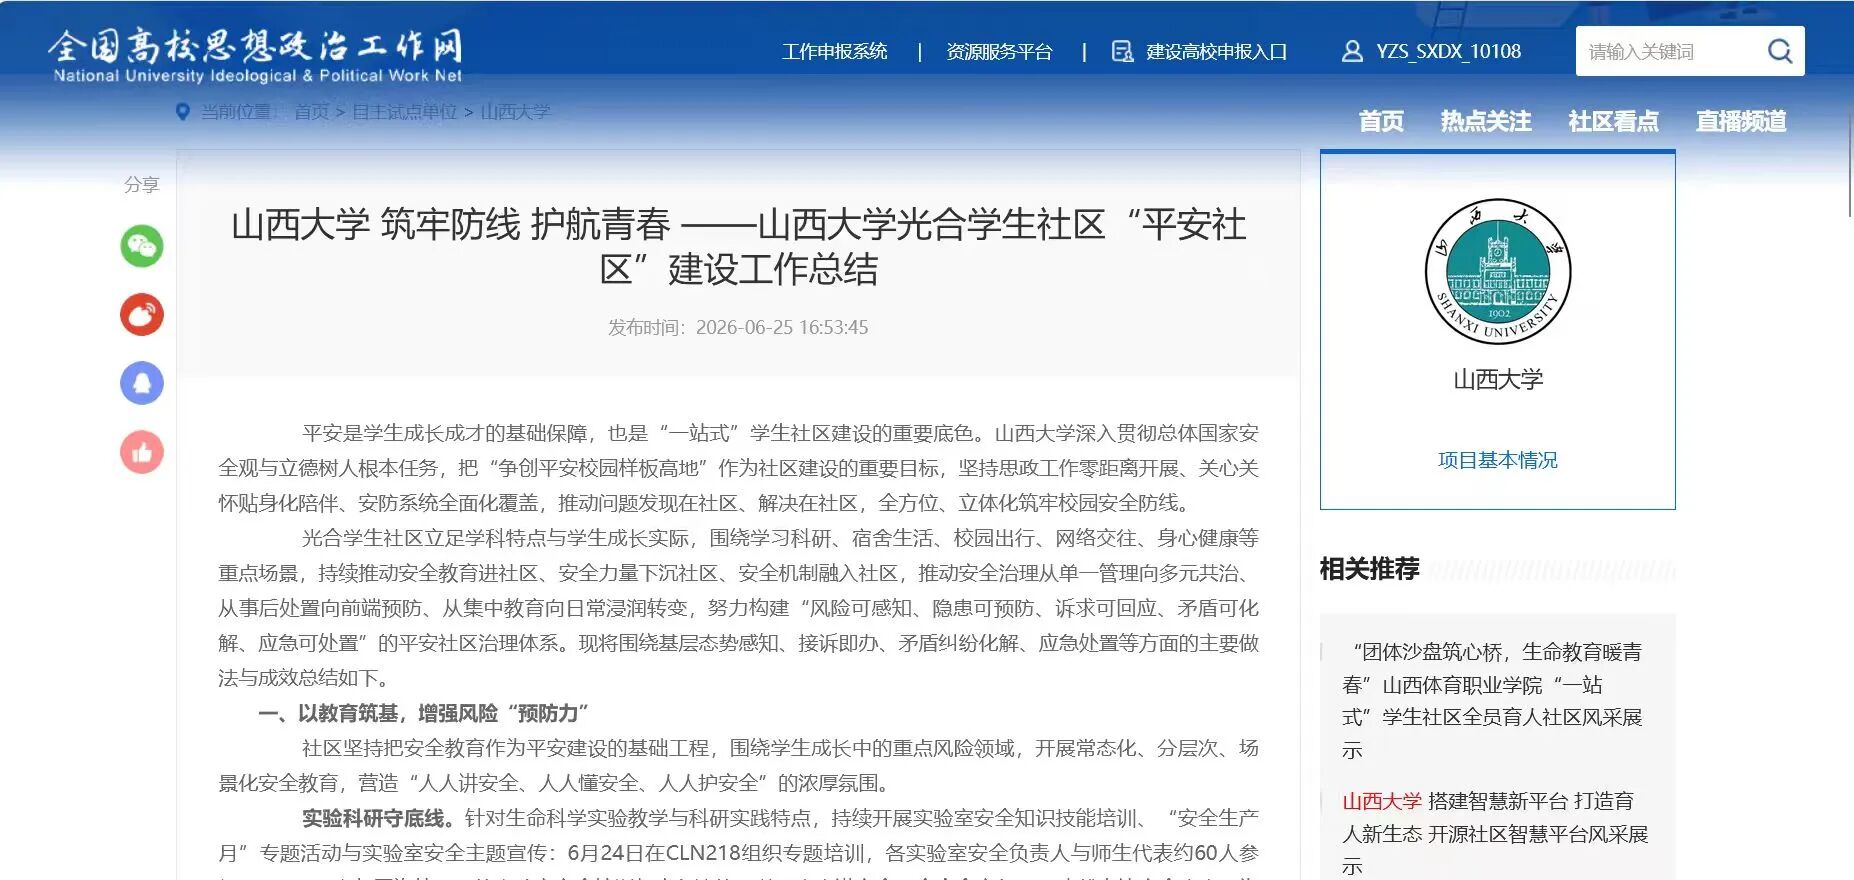Open 项目基本情况 link
Screen dimensions: 1854x880
(x=1497, y=460)
